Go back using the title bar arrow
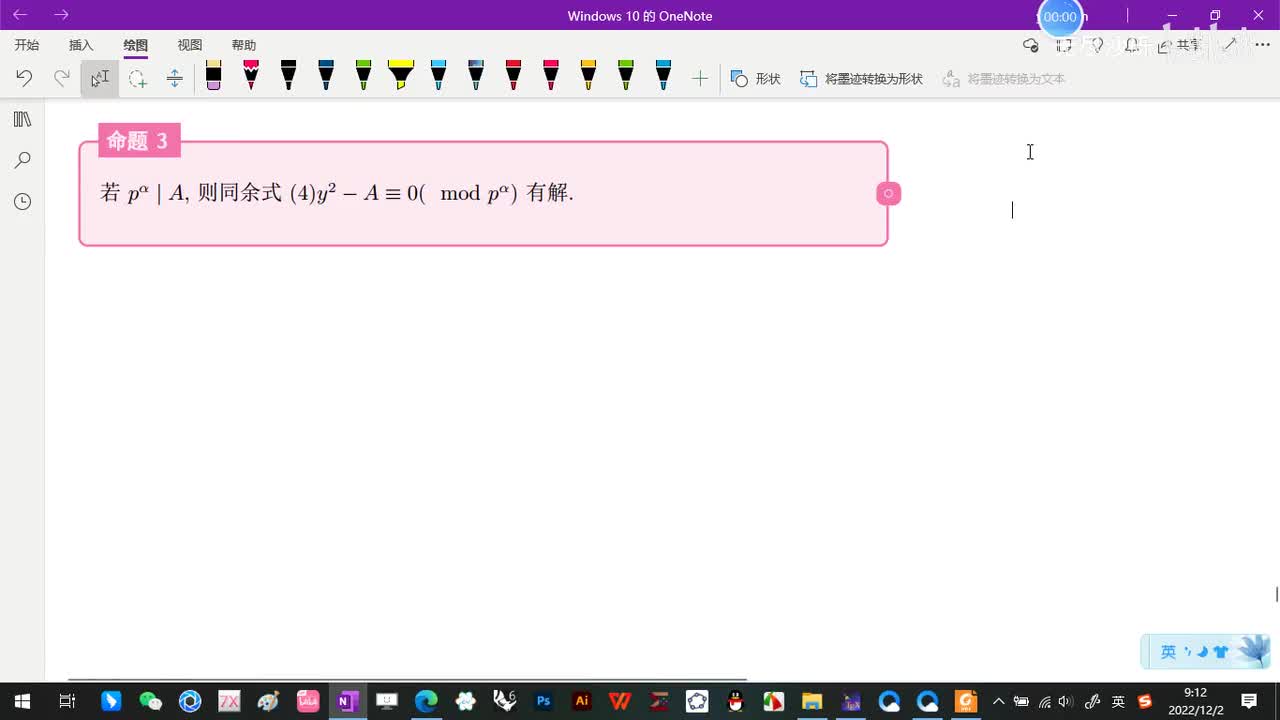The width and height of the screenshot is (1280, 720). 20,15
